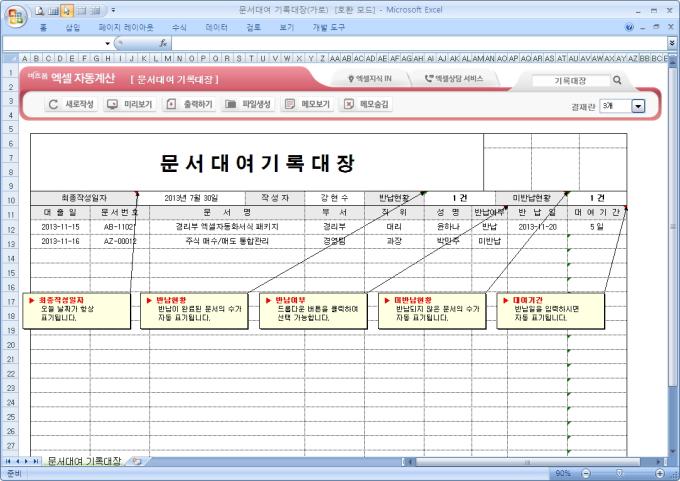Open the 엑셀지식 IN tab

pos(370,79)
